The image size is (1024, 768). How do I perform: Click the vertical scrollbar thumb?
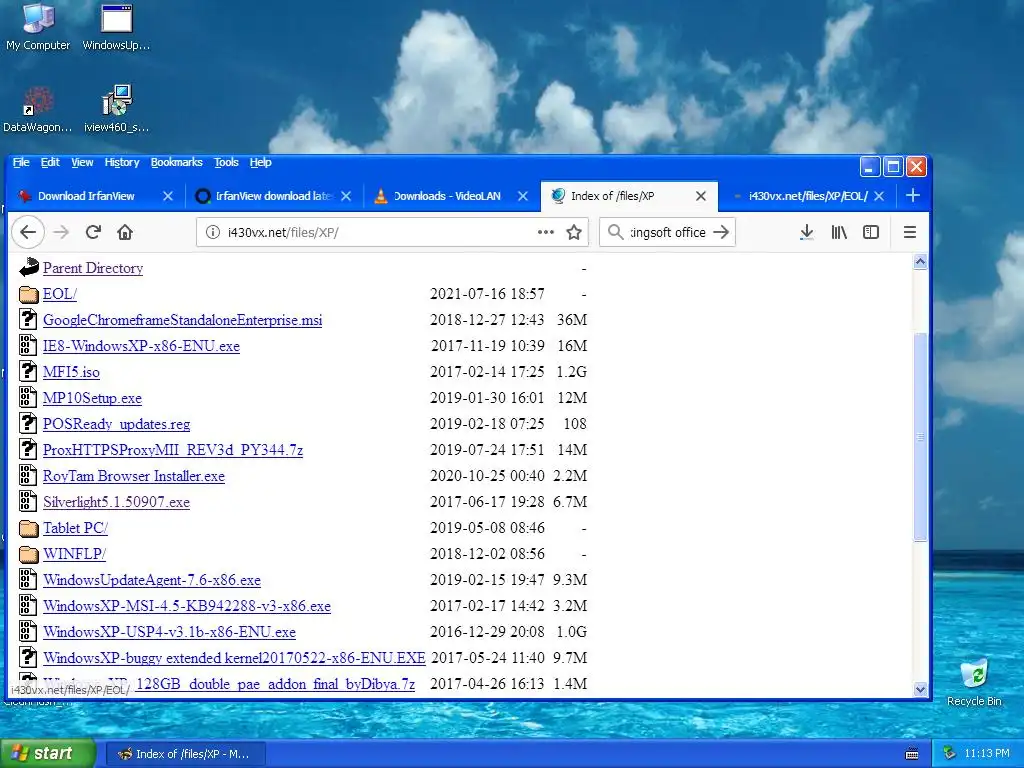920,436
